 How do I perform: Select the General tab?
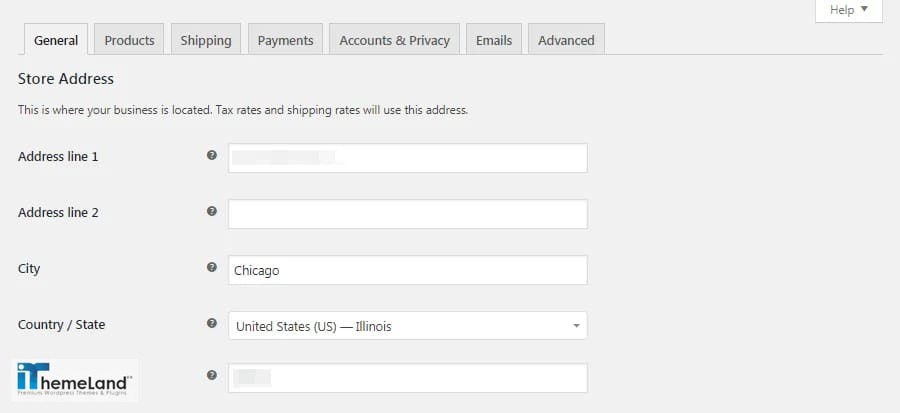[x=56, y=40]
